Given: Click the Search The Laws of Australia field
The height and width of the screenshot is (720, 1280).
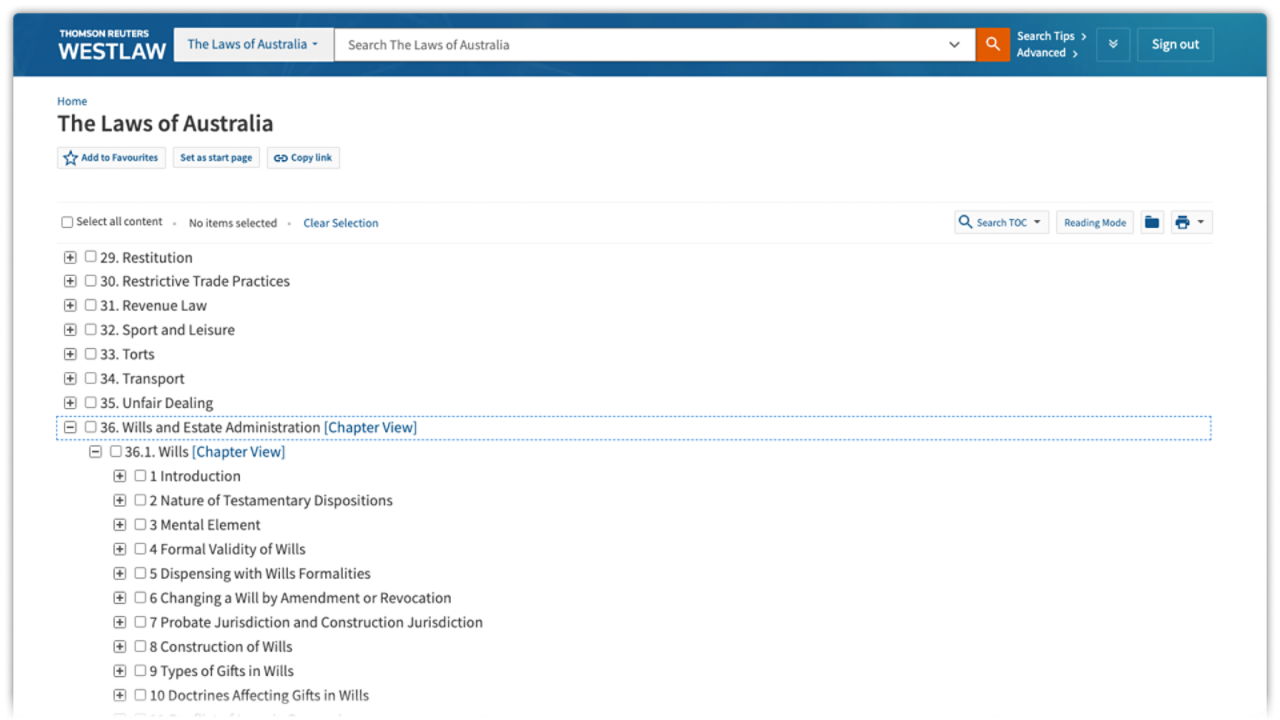Looking at the screenshot, I should click(640, 44).
